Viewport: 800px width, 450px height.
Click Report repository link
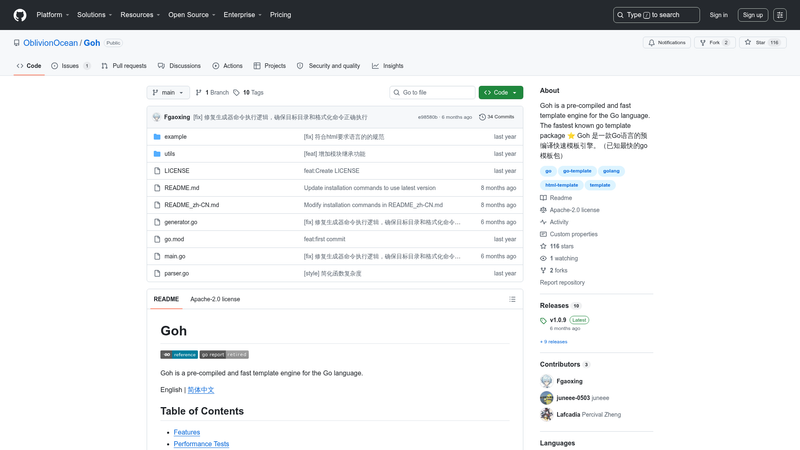562,283
